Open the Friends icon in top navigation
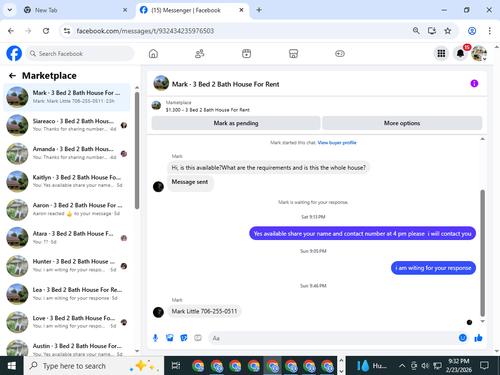Viewport: 500px width, 375px height. pyautogui.click(x=200, y=54)
